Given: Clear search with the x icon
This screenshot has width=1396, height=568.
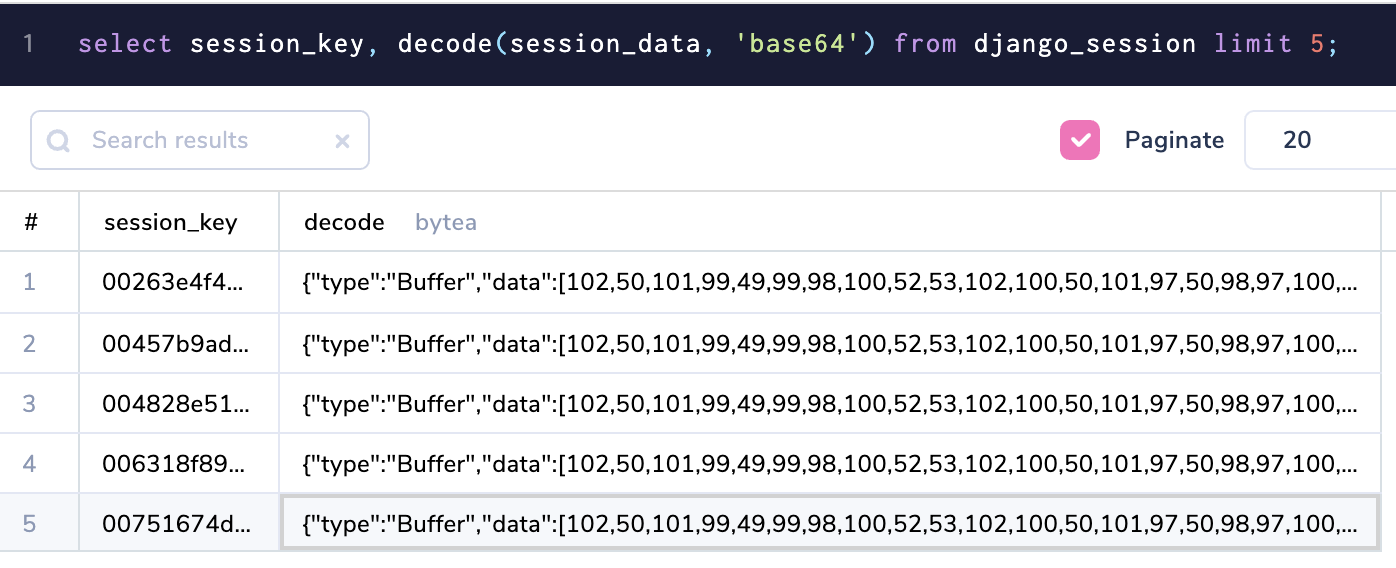Looking at the screenshot, I should point(342,141).
